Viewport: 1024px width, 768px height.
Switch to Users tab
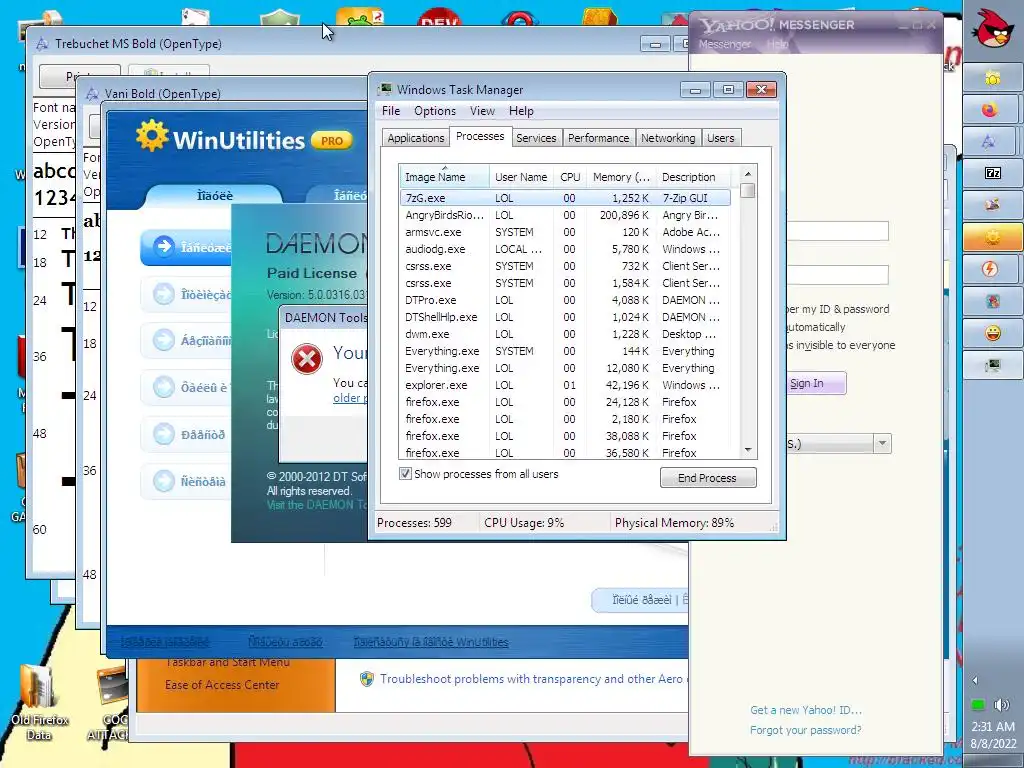(720, 138)
